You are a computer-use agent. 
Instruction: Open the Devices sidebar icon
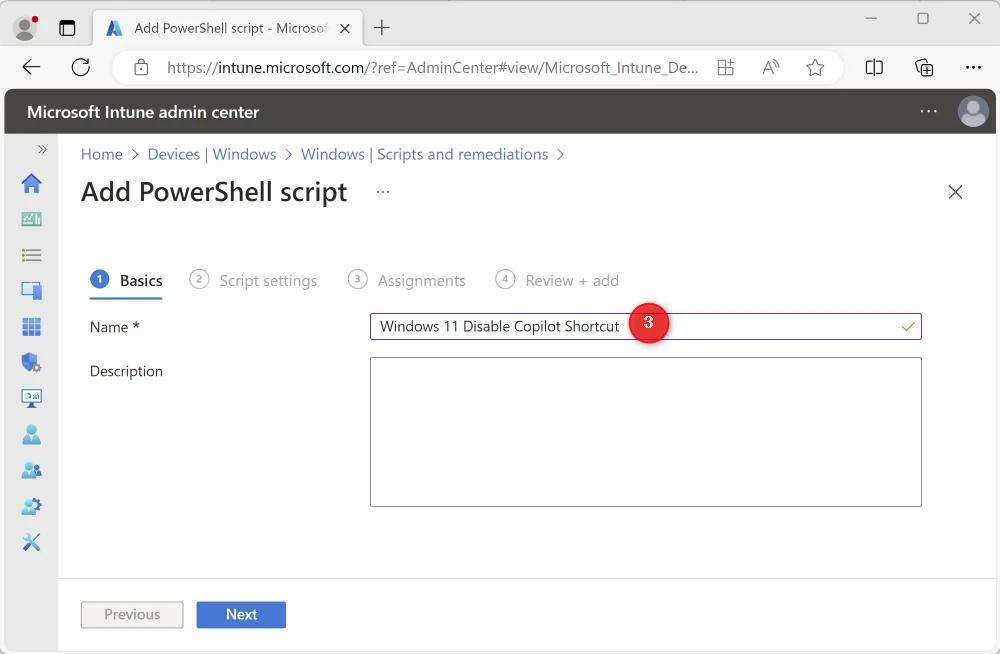[31, 291]
